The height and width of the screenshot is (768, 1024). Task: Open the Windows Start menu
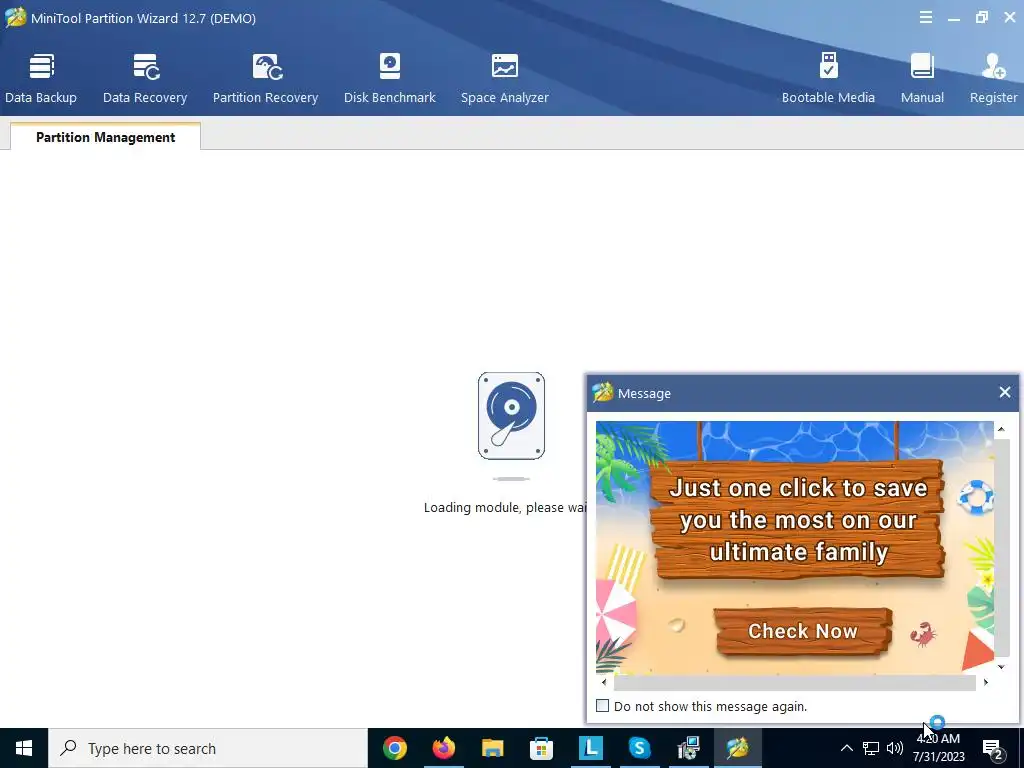pyautogui.click(x=24, y=748)
